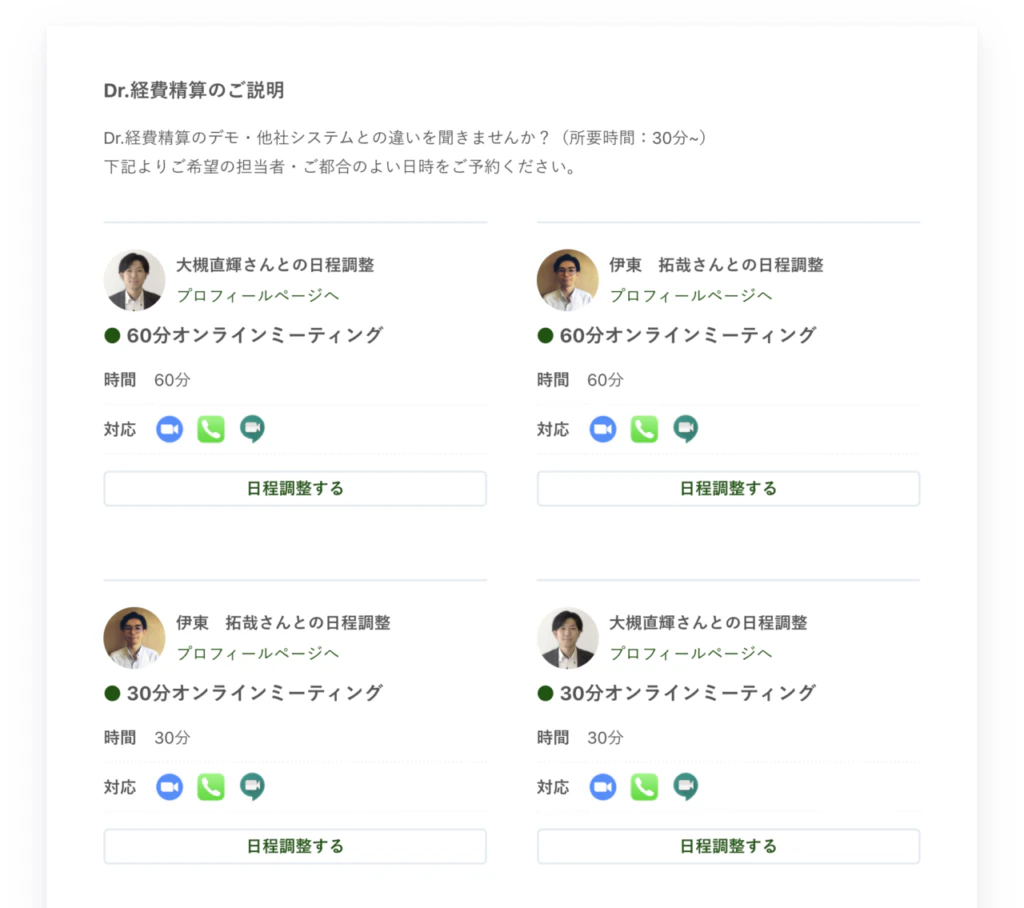Open プロフィールページへ link for 伊東拓哉 30分 meeting
Viewport: 1024px width, 908px height.
point(257,654)
